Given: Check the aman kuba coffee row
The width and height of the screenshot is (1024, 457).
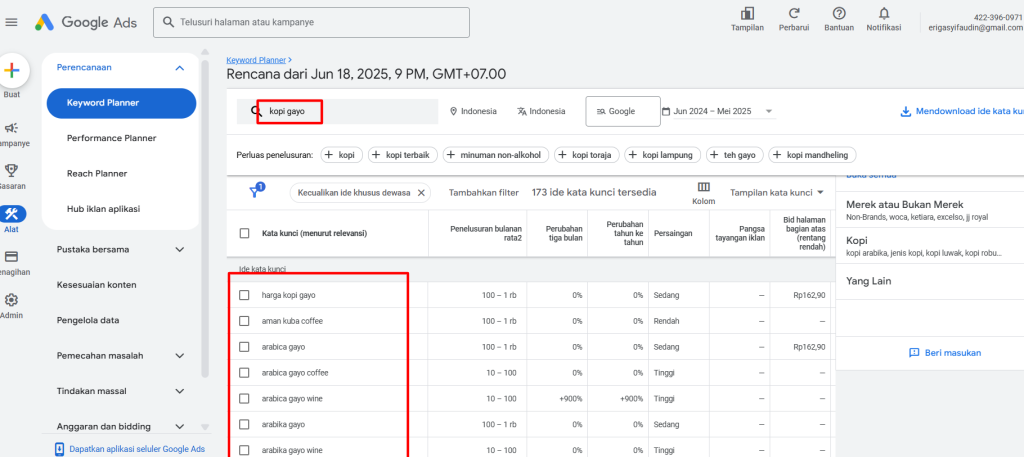Looking at the screenshot, I should click(244, 321).
